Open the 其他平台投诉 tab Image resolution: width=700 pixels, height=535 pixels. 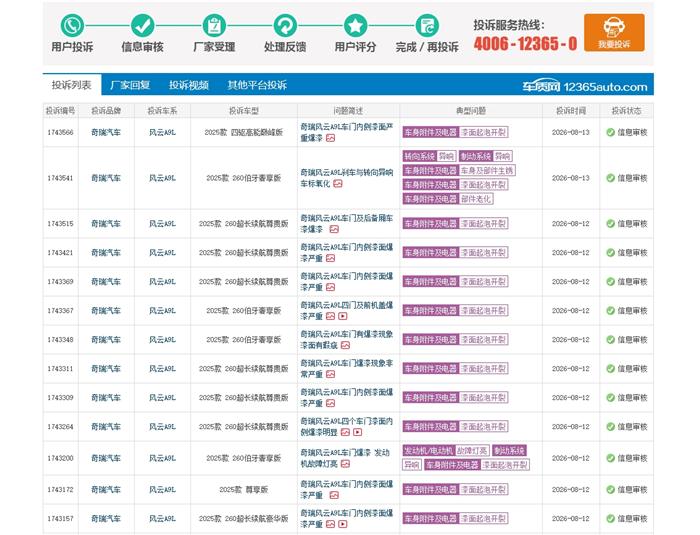[x=257, y=85]
